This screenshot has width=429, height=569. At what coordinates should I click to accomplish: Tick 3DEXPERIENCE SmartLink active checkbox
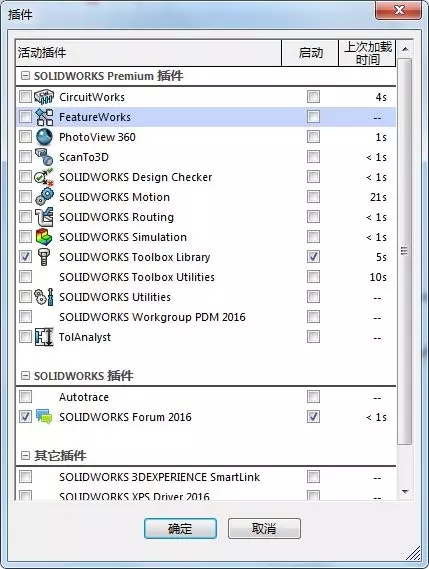(x=25, y=476)
